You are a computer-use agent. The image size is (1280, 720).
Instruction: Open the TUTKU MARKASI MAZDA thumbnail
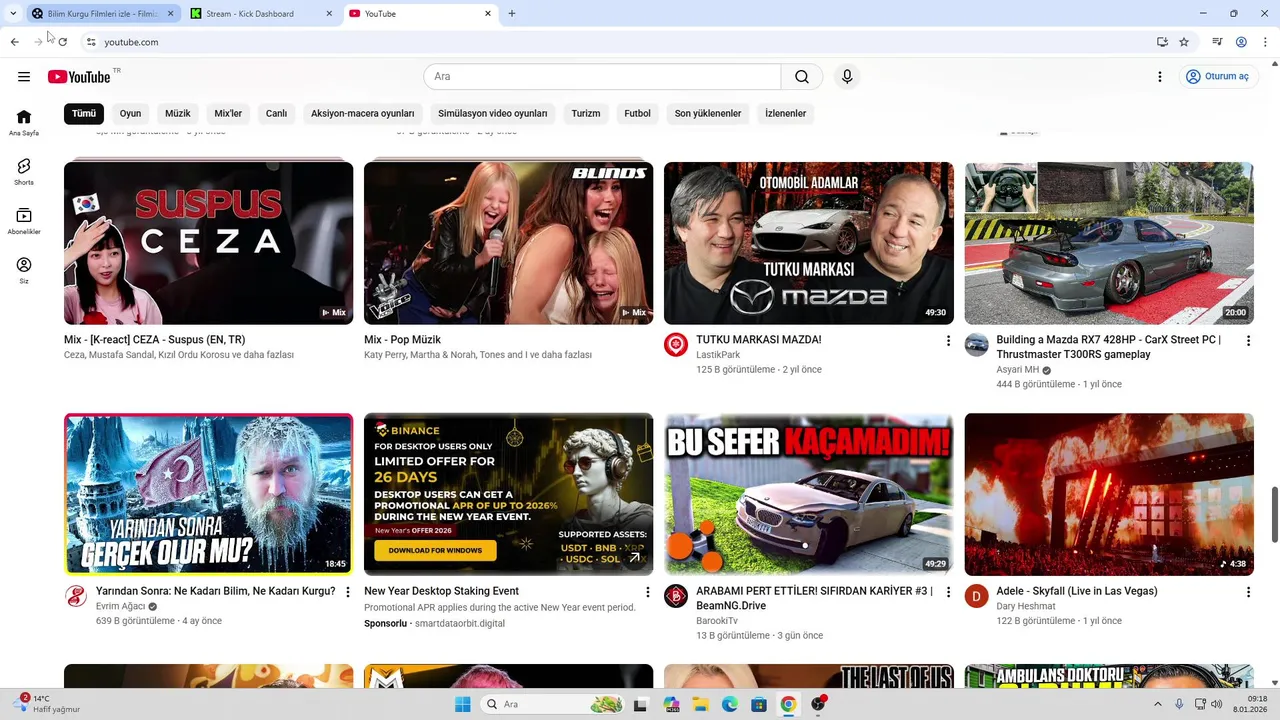(809, 243)
